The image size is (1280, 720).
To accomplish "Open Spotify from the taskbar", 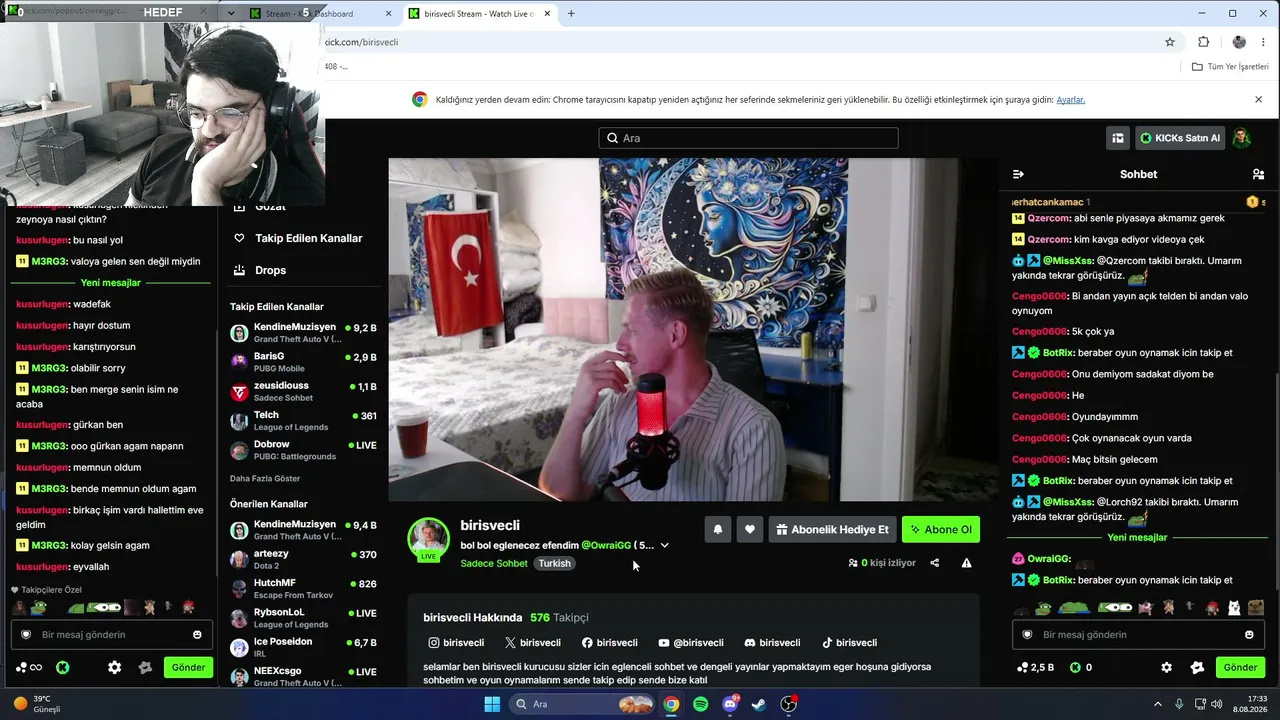I will (x=700, y=704).
